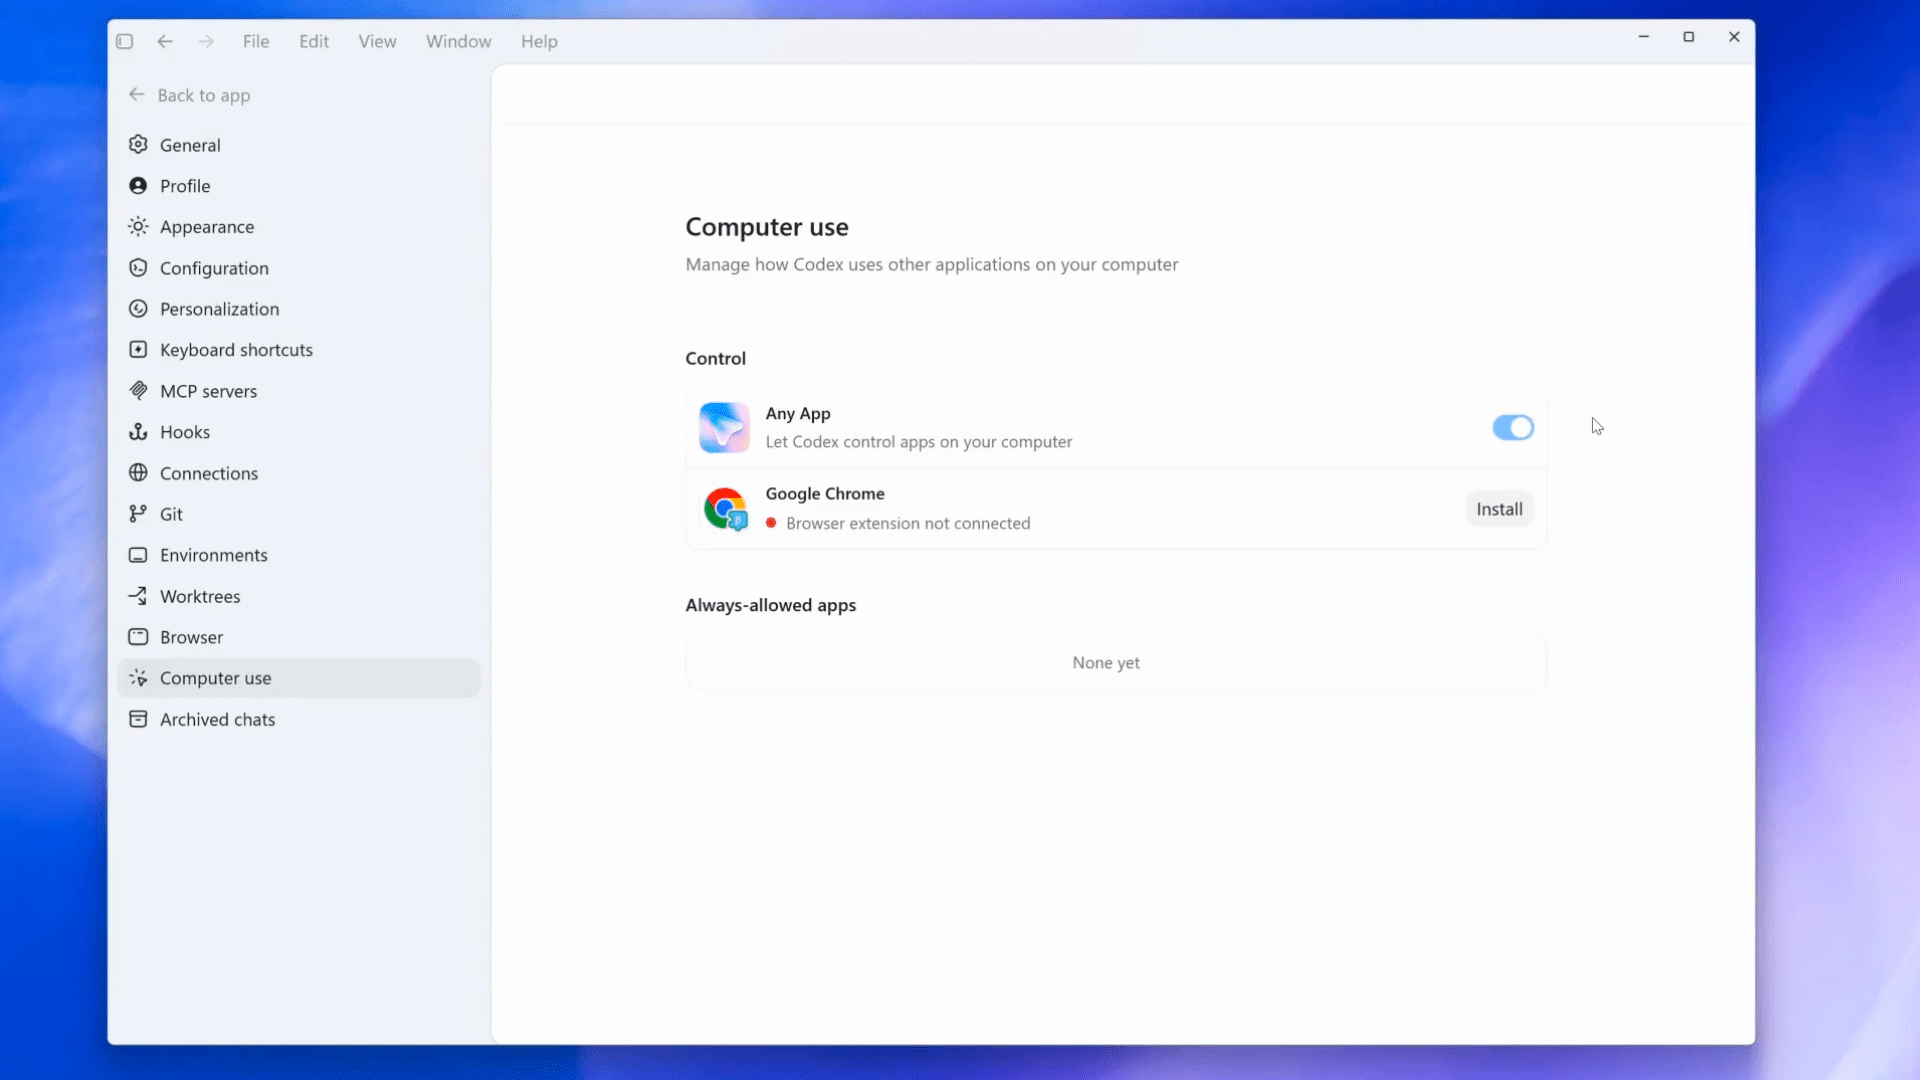Go to Back to app link

coord(204,95)
